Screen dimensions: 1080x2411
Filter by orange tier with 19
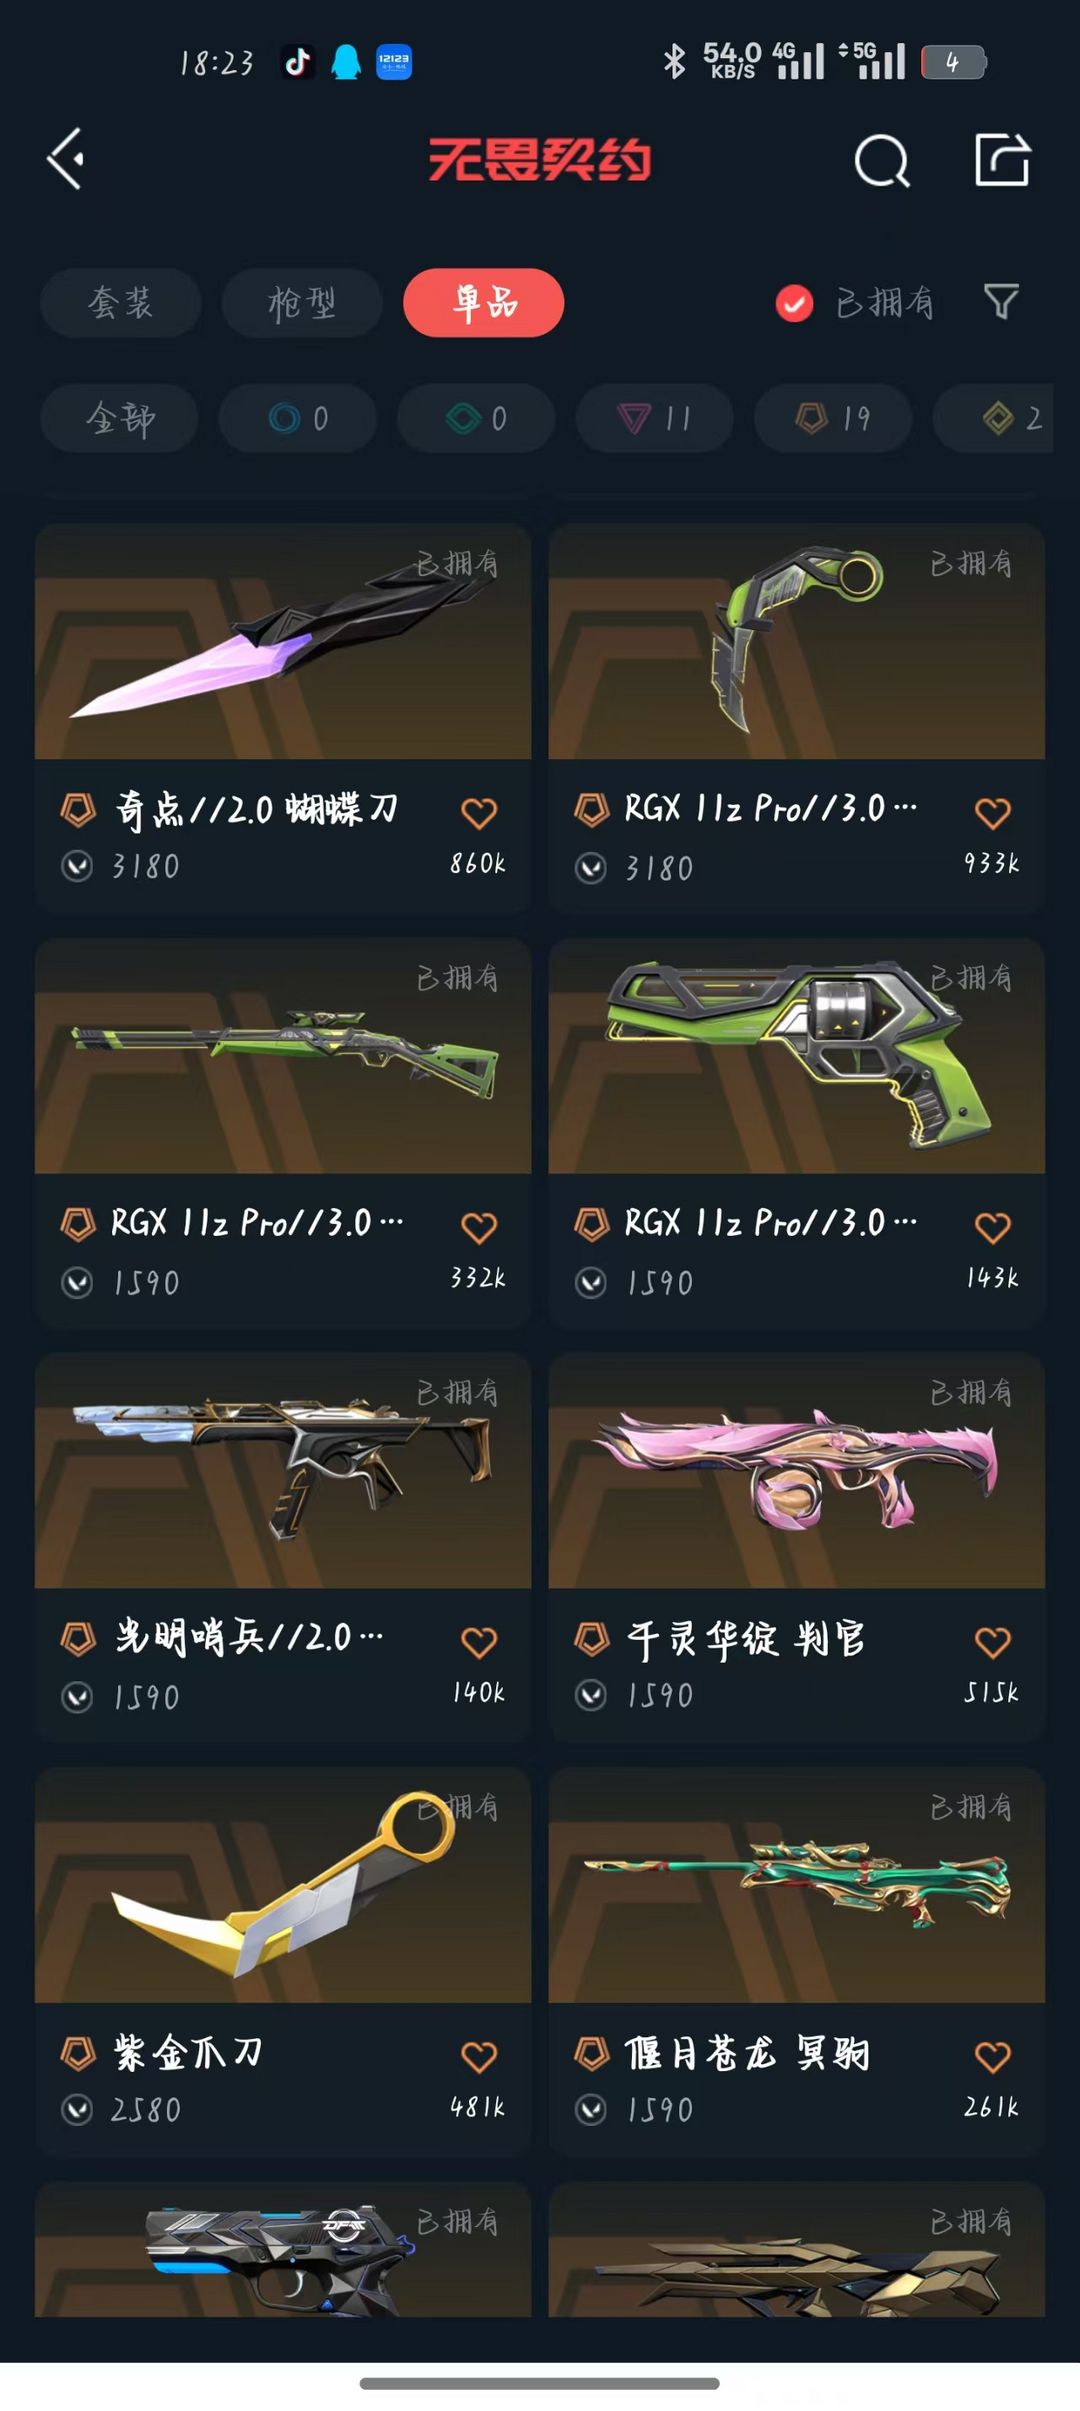tap(833, 418)
